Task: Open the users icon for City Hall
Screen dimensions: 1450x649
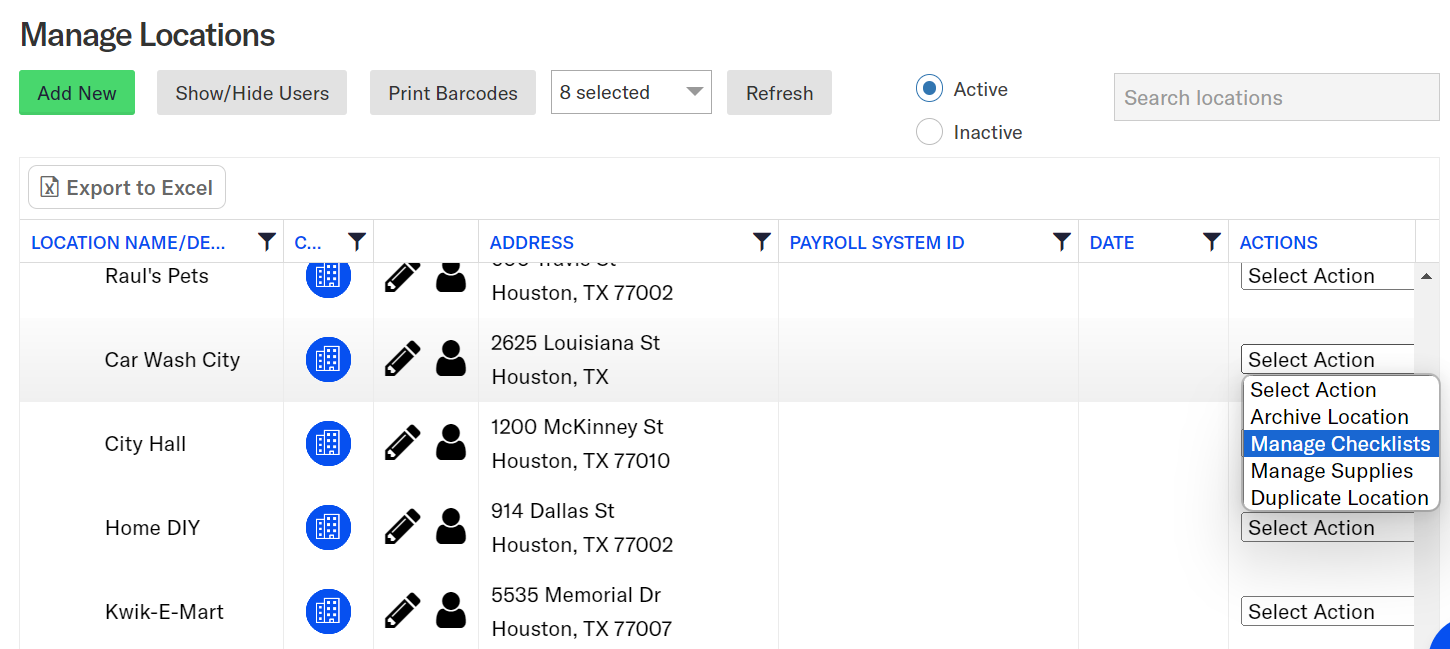Action: click(451, 443)
